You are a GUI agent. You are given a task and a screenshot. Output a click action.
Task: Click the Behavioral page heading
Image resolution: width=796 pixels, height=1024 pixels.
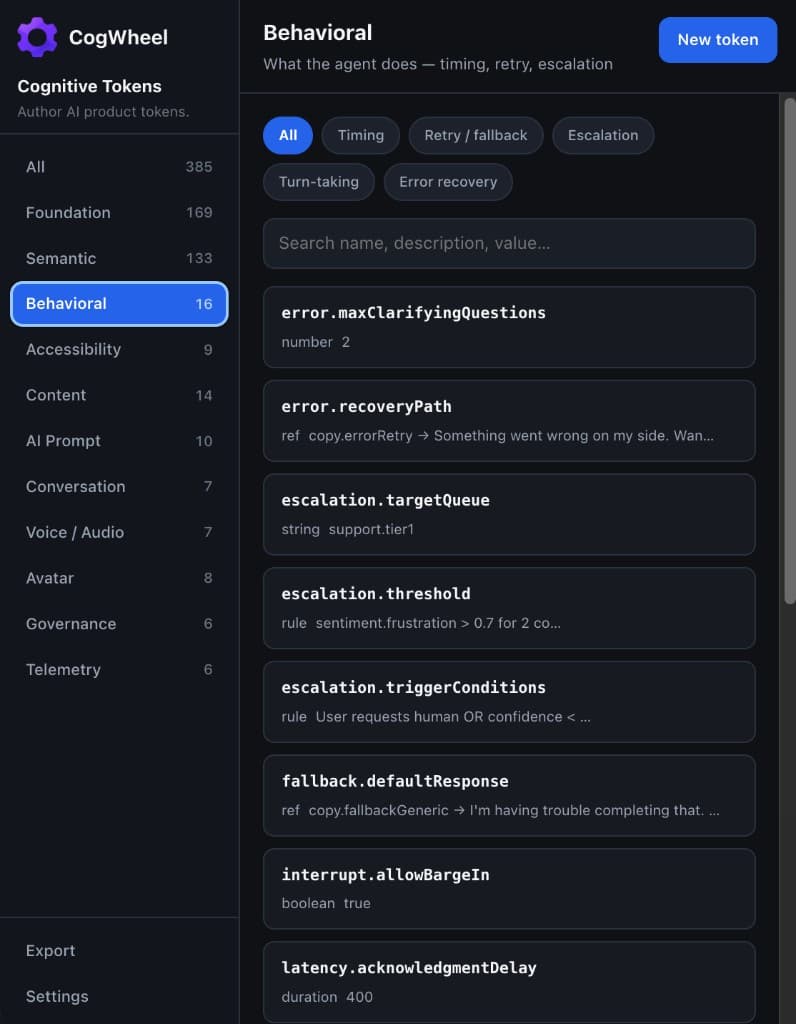point(318,33)
